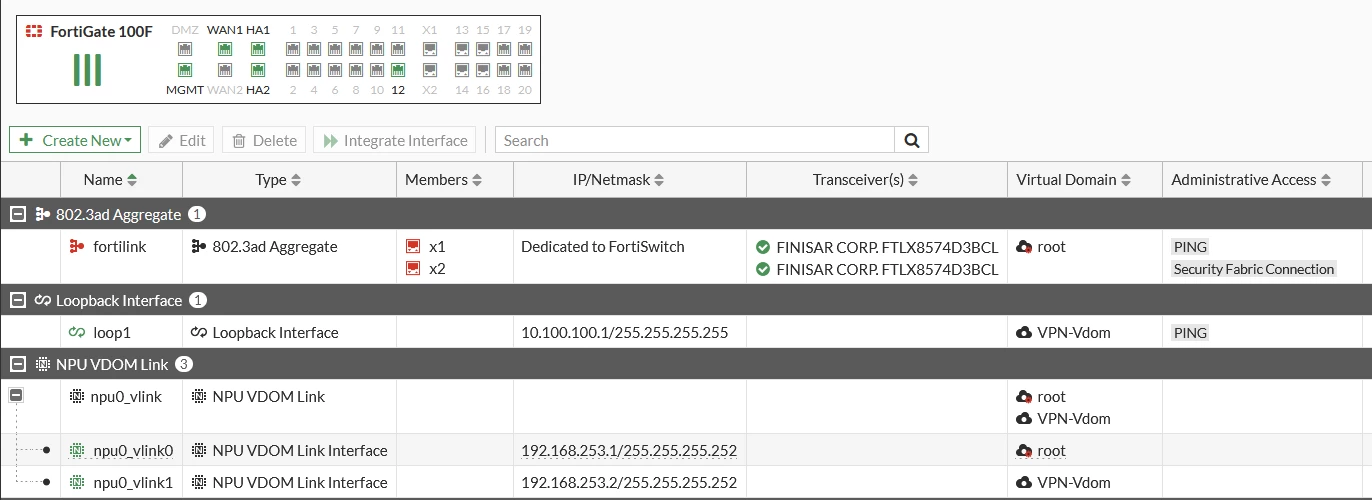
Task: Select port 13 on the faceplate
Action: point(462,48)
